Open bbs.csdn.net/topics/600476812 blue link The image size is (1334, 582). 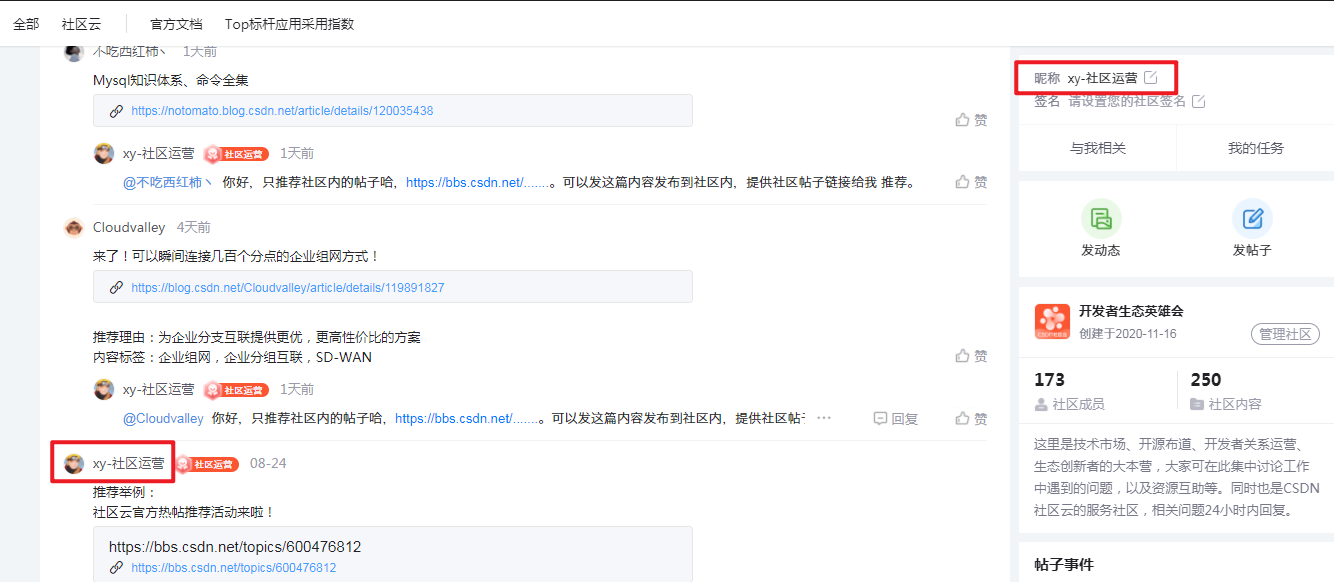pos(234,568)
